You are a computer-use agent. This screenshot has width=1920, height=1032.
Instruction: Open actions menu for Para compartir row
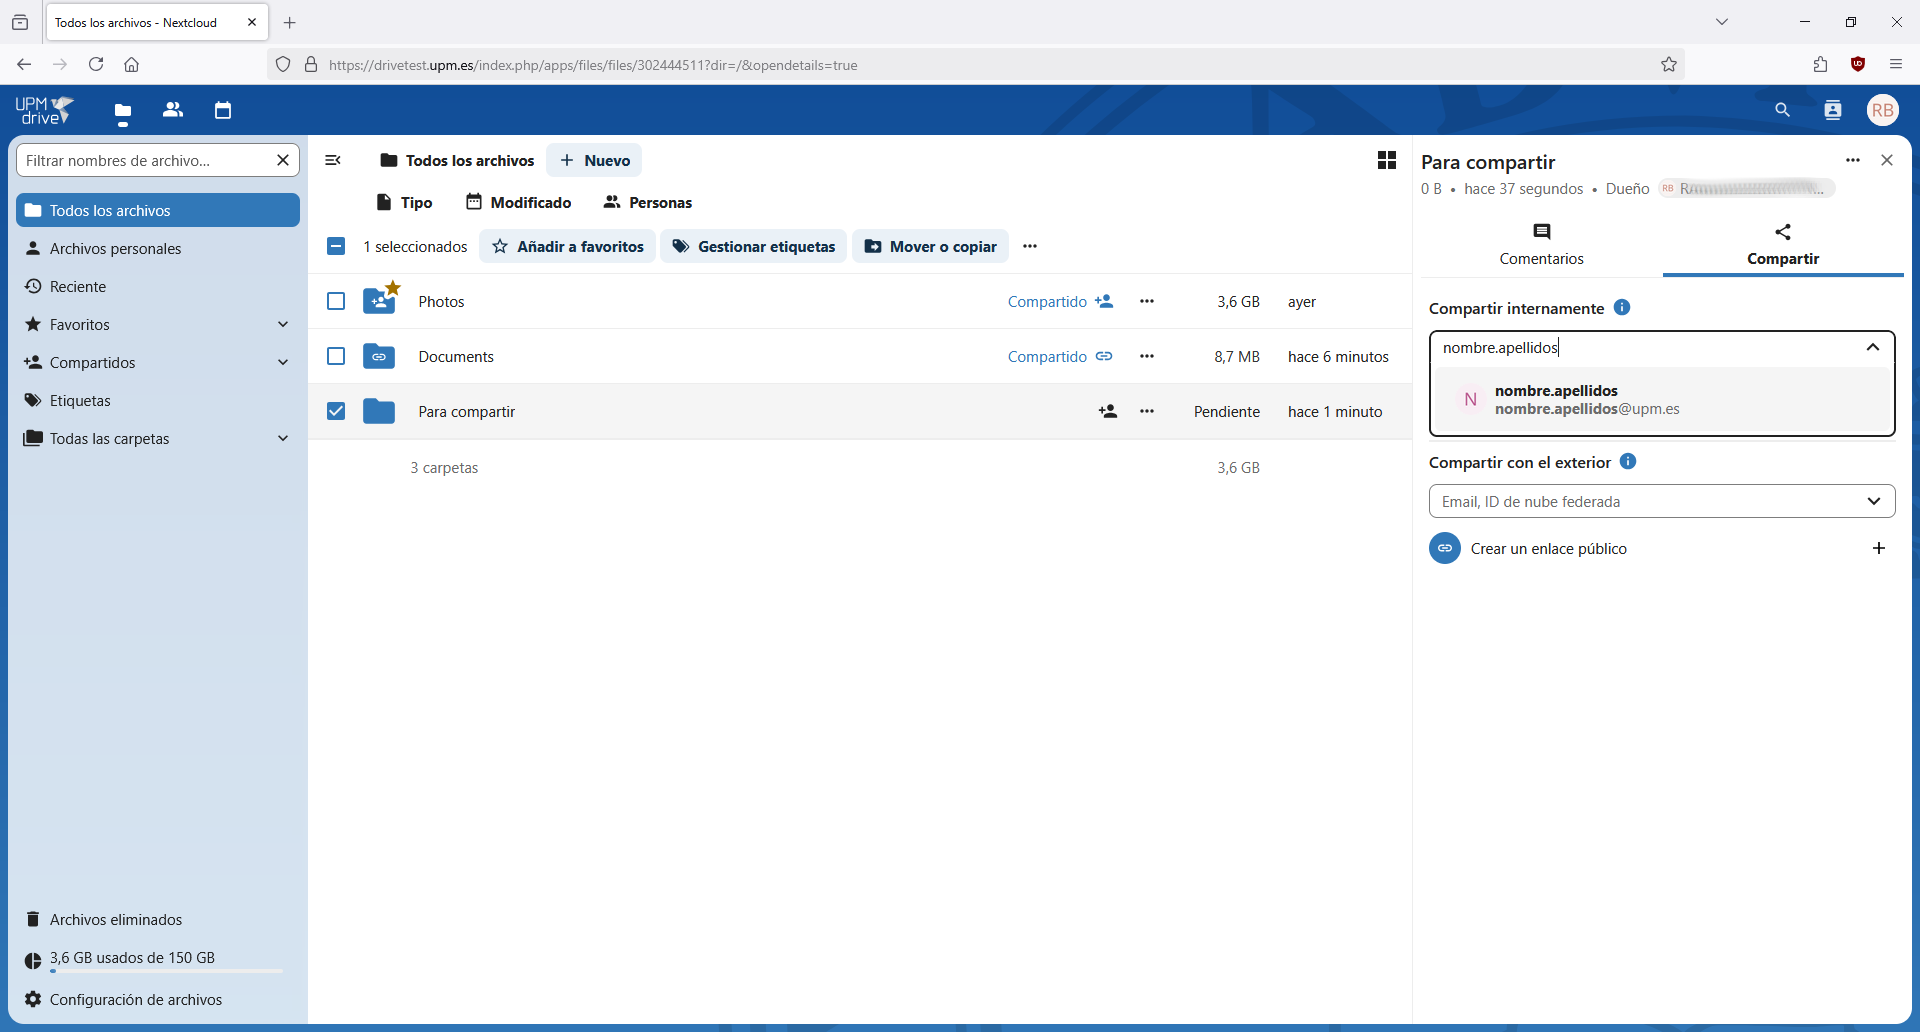coord(1147,411)
